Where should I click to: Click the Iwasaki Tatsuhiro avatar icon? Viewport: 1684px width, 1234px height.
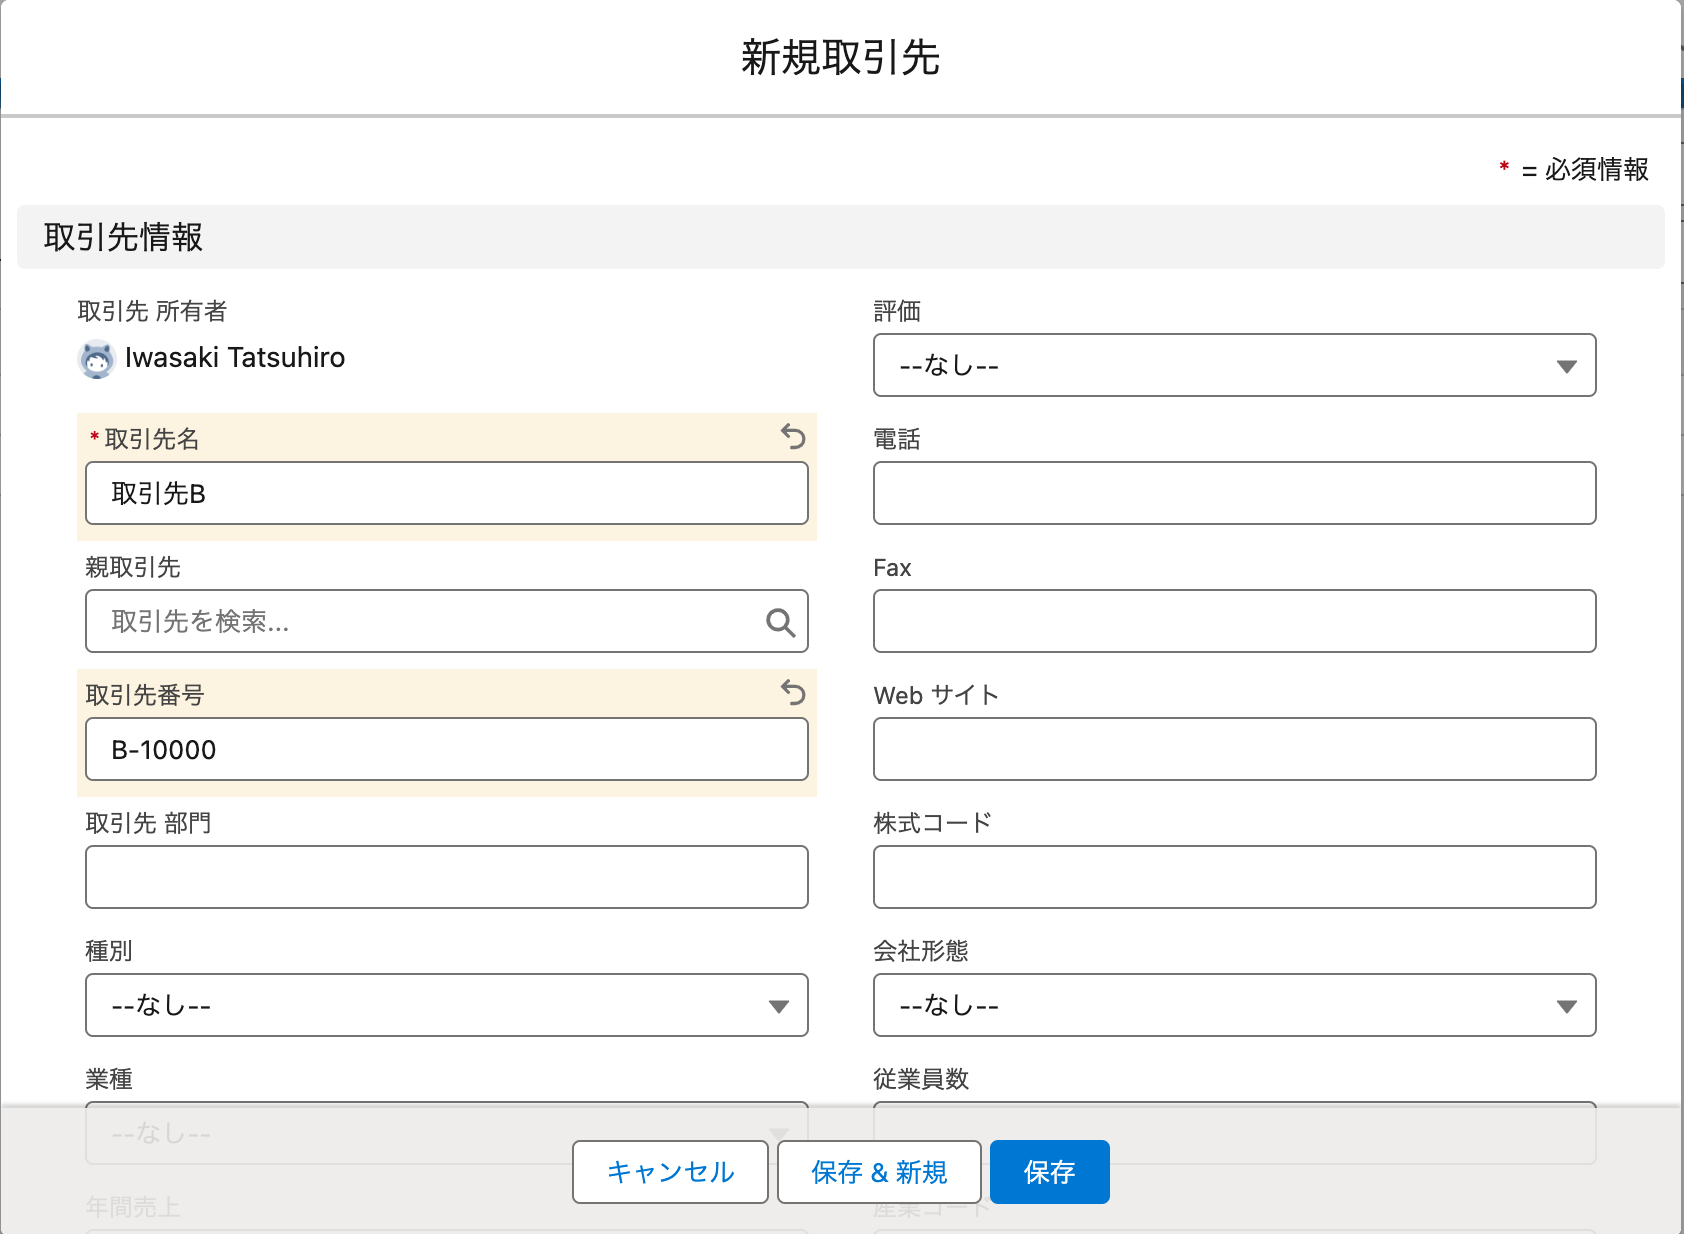pyautogui.click(x=97, y=358)
